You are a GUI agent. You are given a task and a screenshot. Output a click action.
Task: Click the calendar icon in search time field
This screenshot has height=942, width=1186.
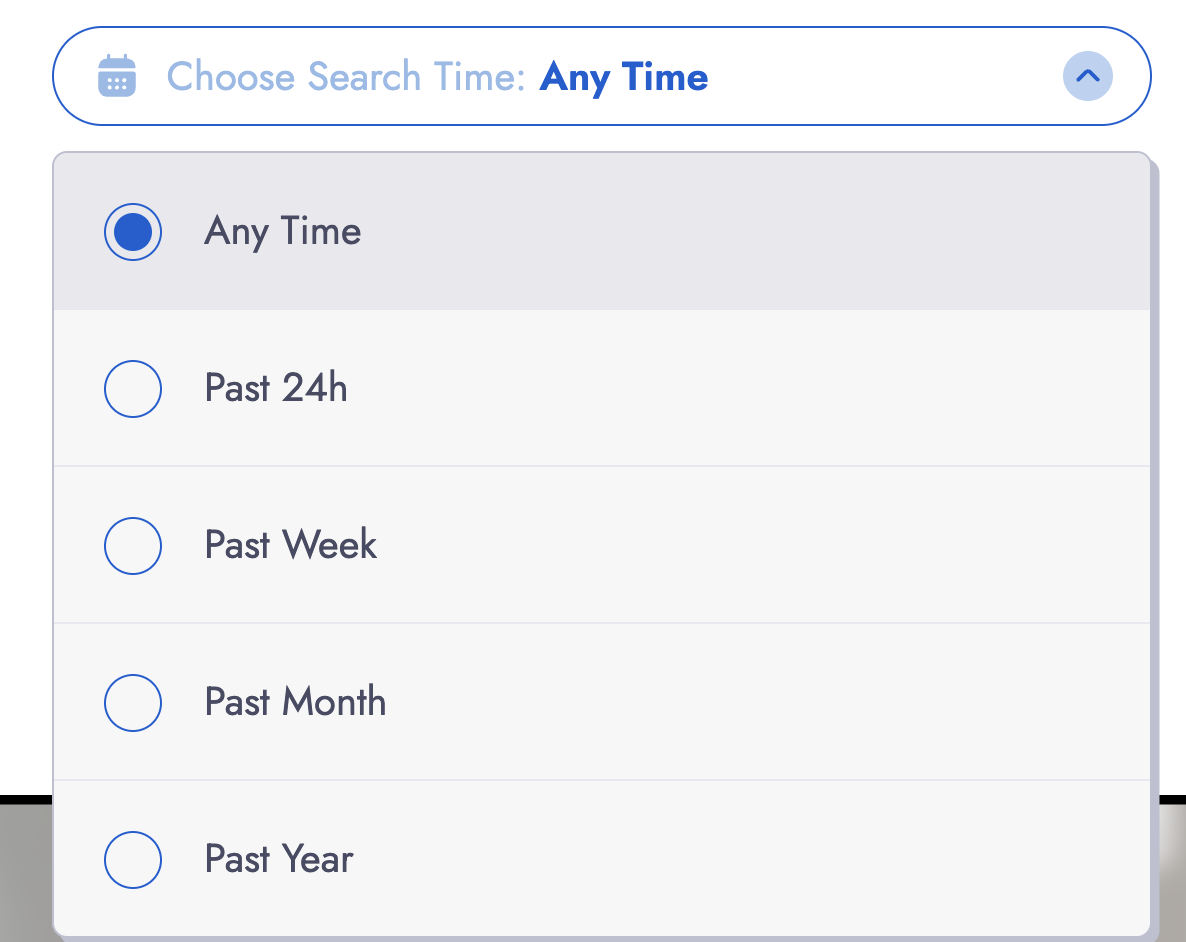pos(117,76)
